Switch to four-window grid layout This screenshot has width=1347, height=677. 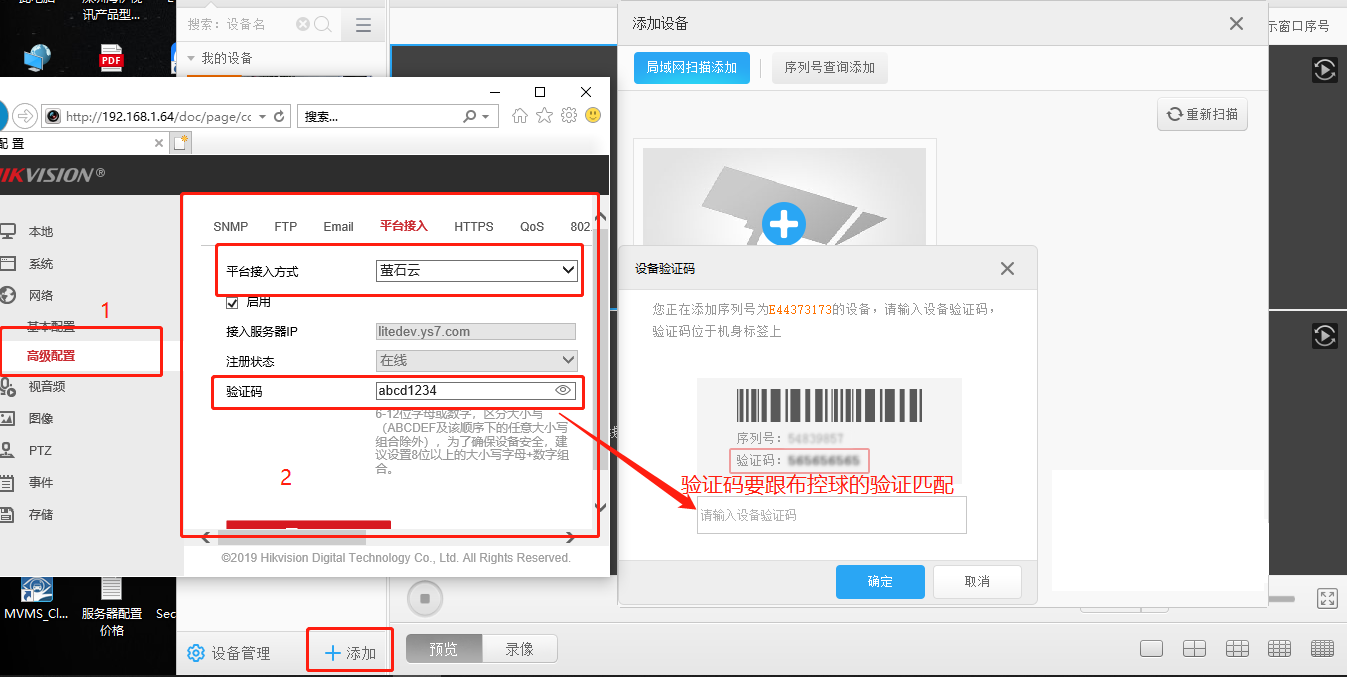click(x=1194, y=649)
